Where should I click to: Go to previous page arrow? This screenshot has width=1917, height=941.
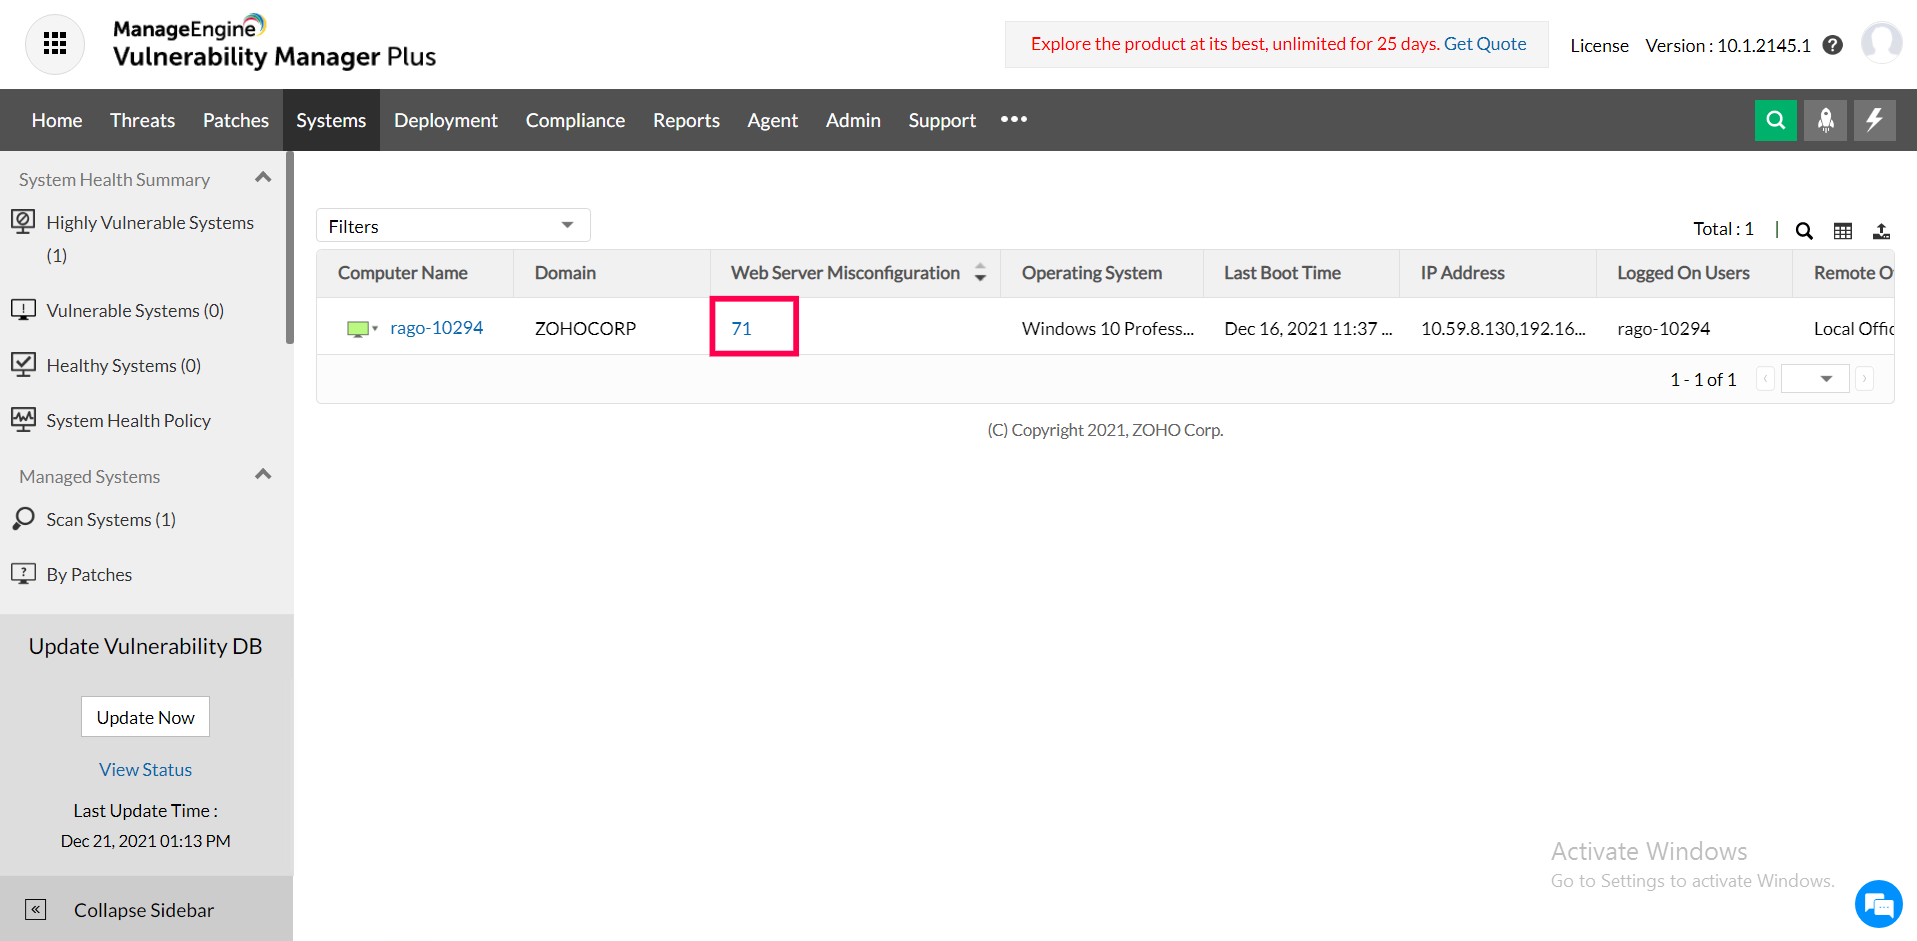pyautogui.click(x=1766, y=379)
